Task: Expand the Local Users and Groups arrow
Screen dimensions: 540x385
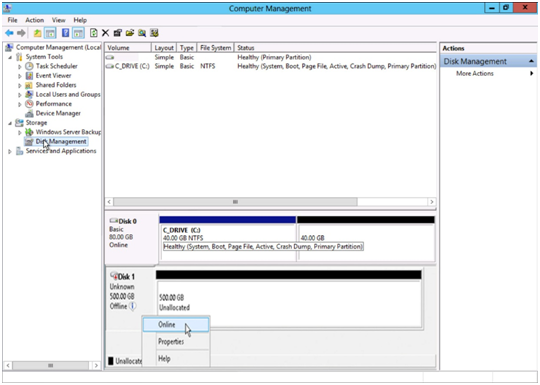Action: [20, 95]
